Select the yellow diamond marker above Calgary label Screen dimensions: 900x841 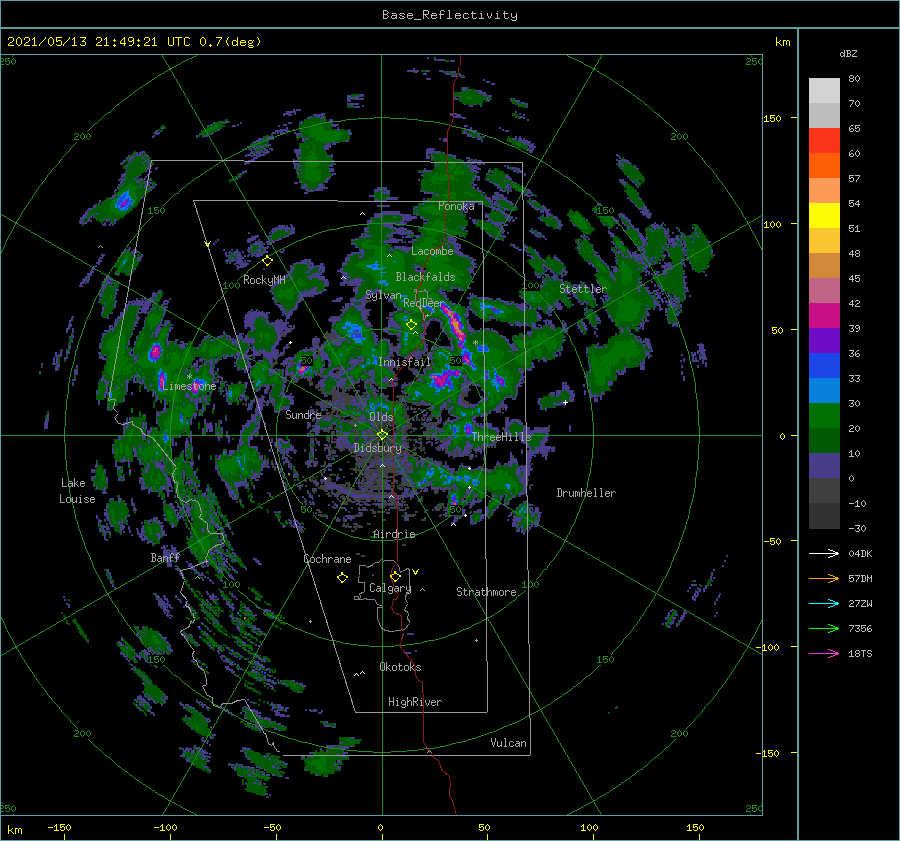pyautogui.click(x=395, y=576)
